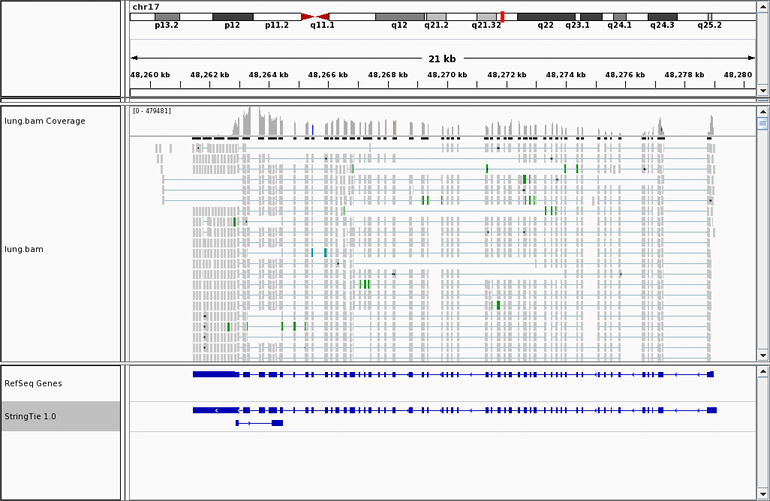The image size is (770, 501).
Task: Select the highlighted StringTie 1.0 track name
Action: pos(30,416)
